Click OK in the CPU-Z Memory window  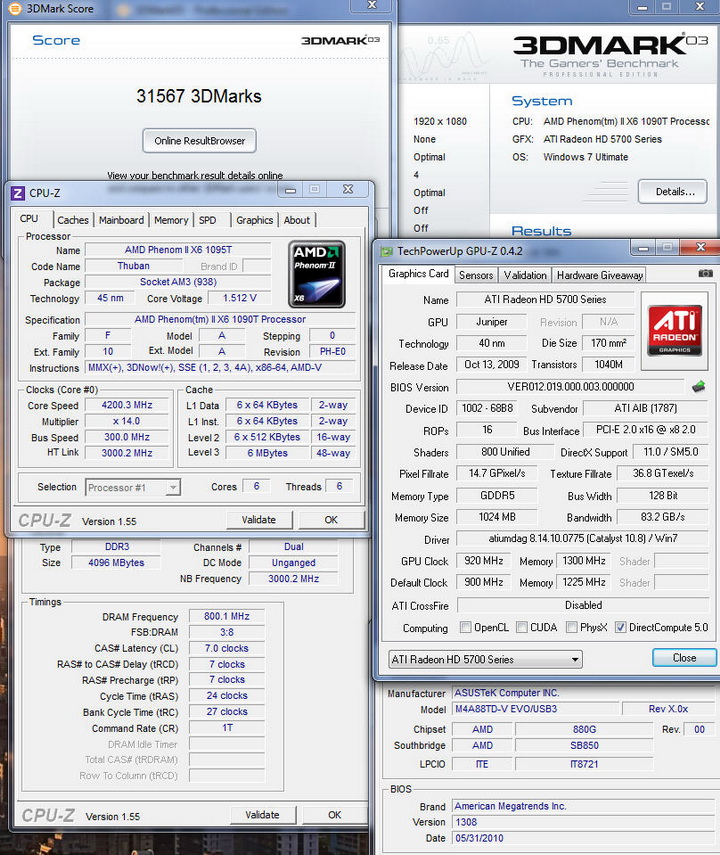(334, 815)
